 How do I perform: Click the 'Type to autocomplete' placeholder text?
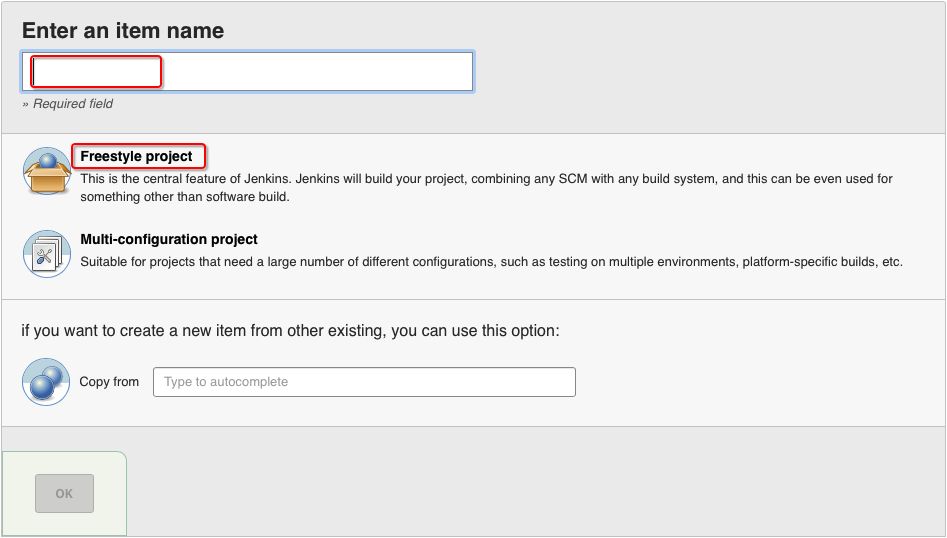(226, 382)
